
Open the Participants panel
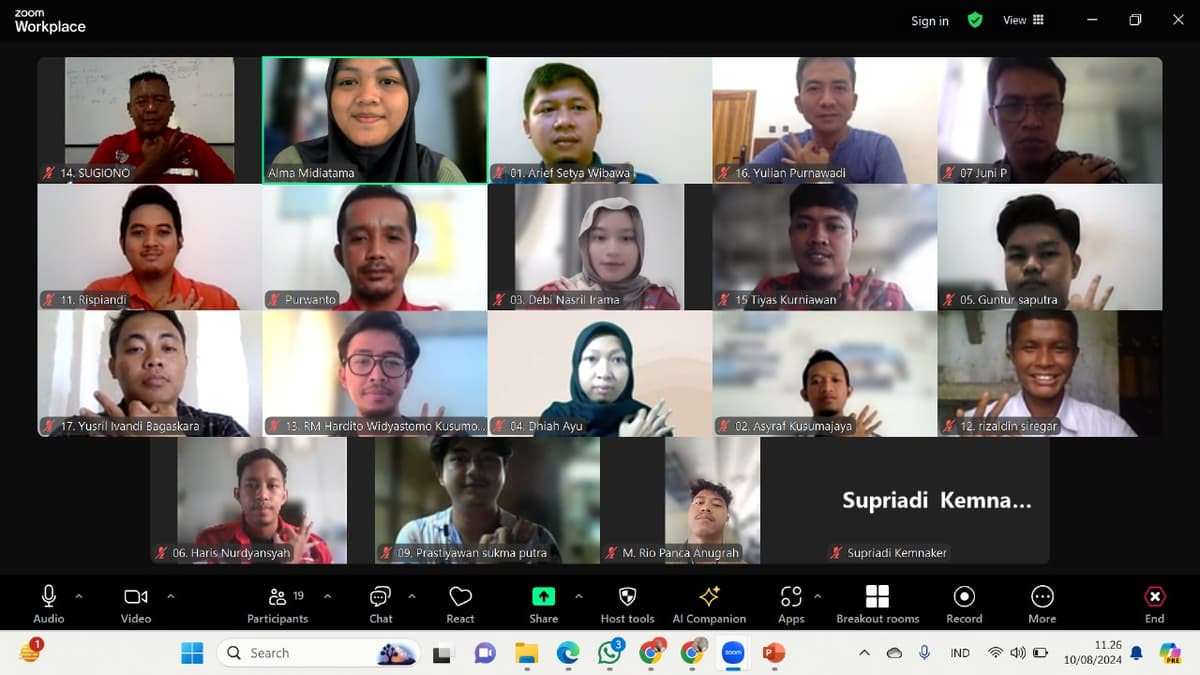(278, 604)
